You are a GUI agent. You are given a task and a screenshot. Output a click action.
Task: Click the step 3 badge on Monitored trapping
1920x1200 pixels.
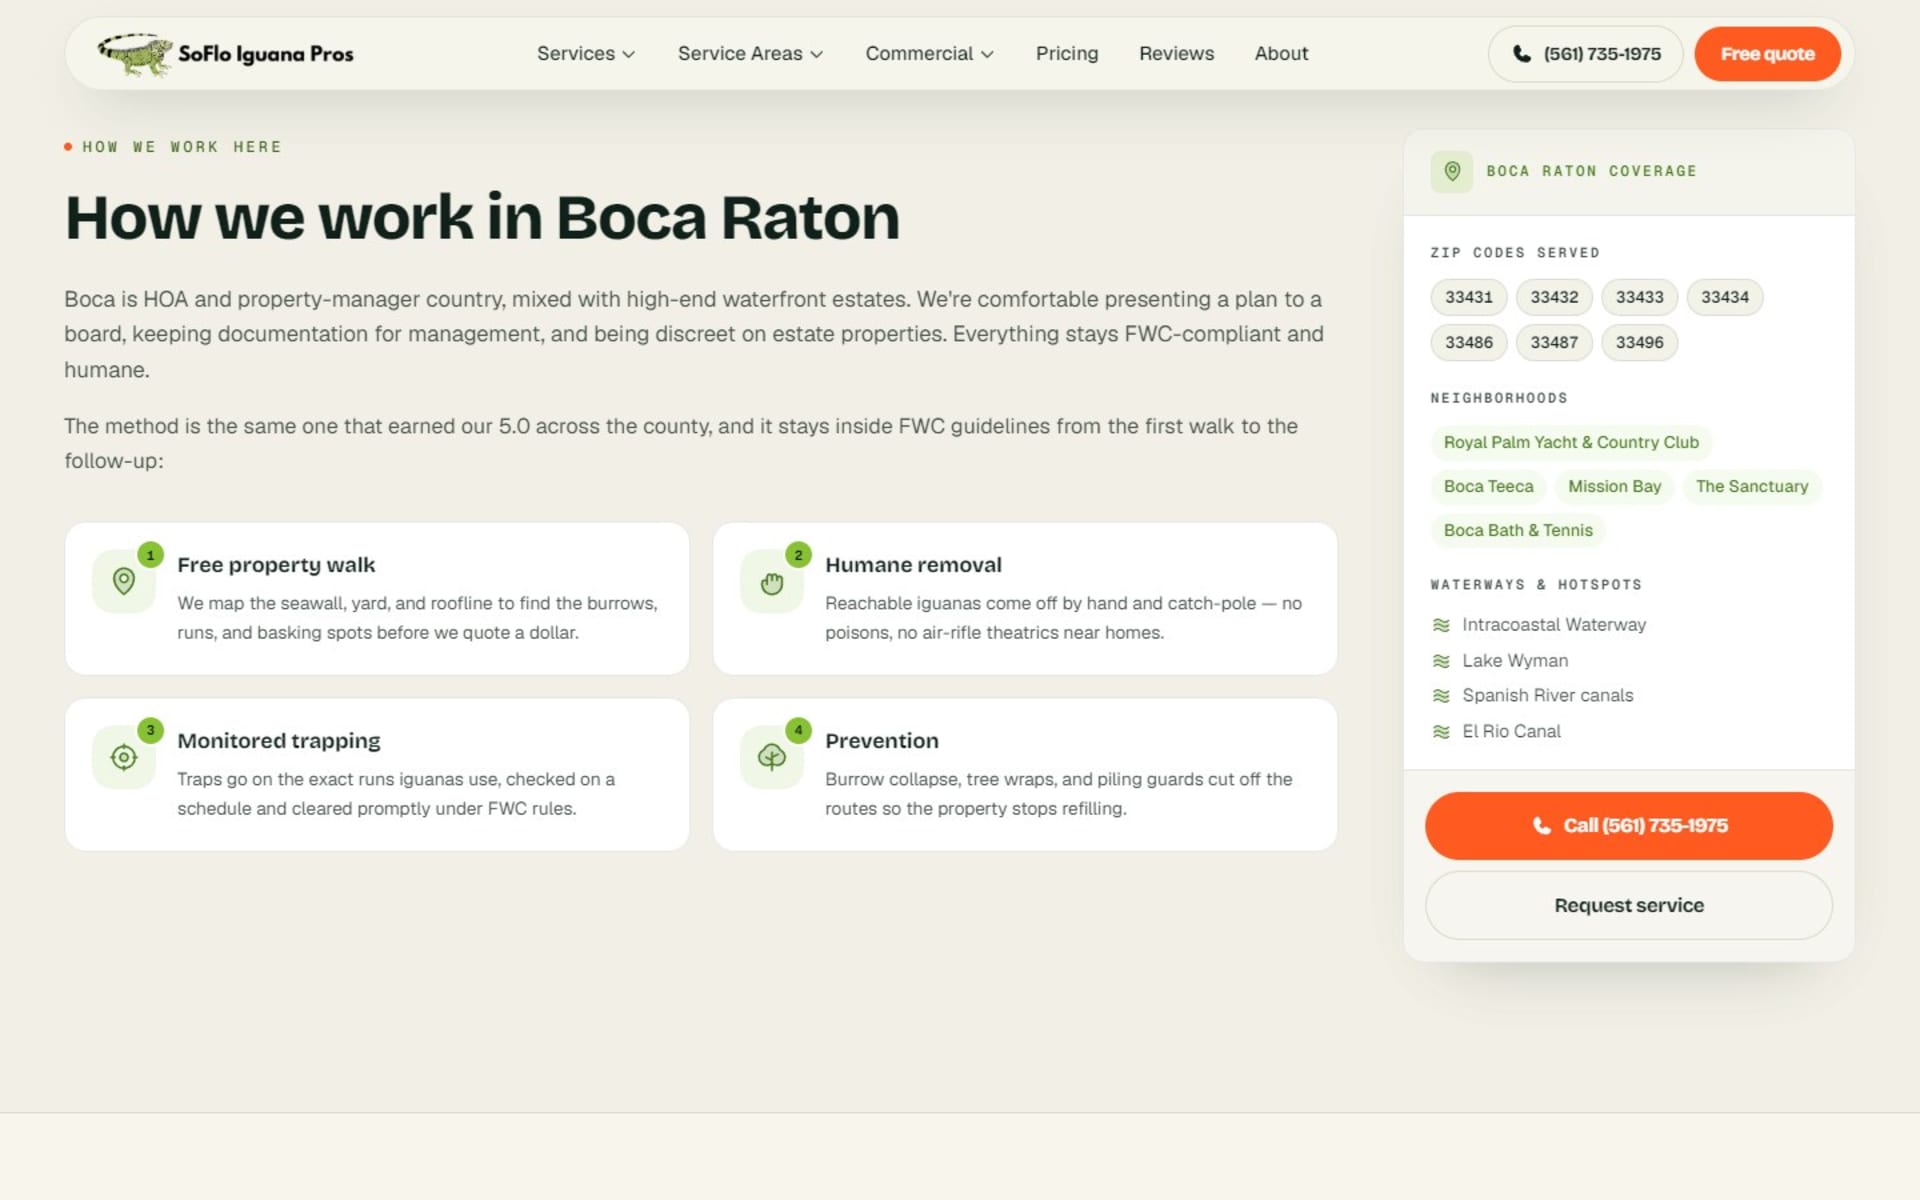(151, 730)
